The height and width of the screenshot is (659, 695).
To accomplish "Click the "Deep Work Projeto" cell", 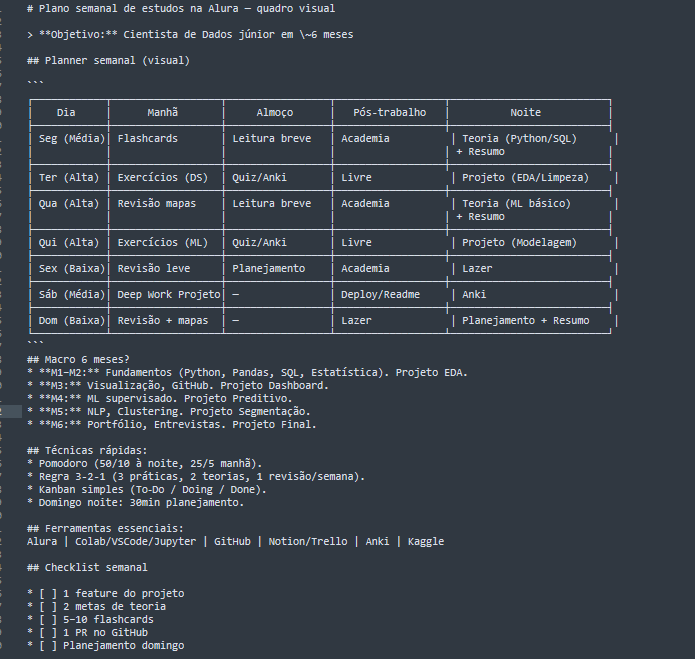I will coord(168,294).
